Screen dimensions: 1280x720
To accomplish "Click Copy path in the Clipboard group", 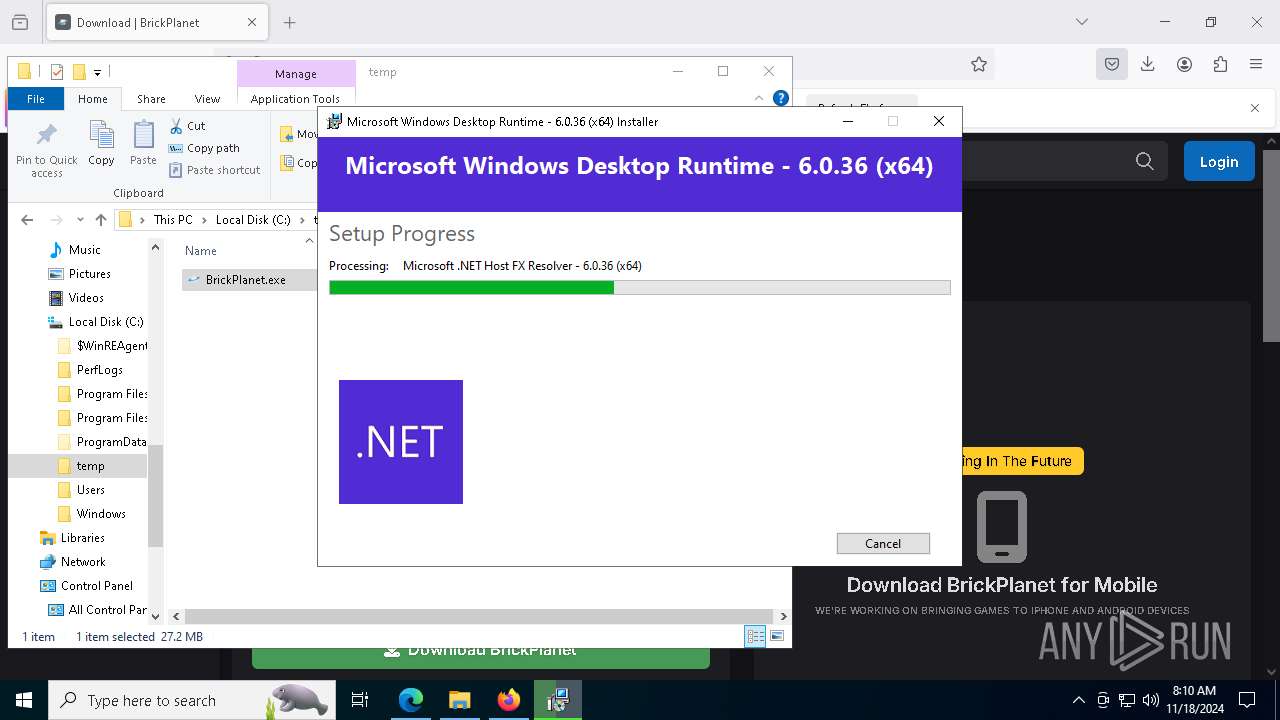I will 204,148.
